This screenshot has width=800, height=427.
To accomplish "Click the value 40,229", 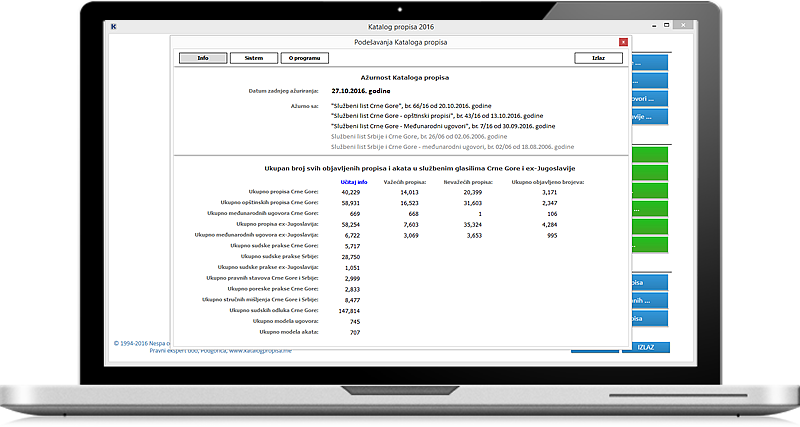I will click(x=351, y=192).
